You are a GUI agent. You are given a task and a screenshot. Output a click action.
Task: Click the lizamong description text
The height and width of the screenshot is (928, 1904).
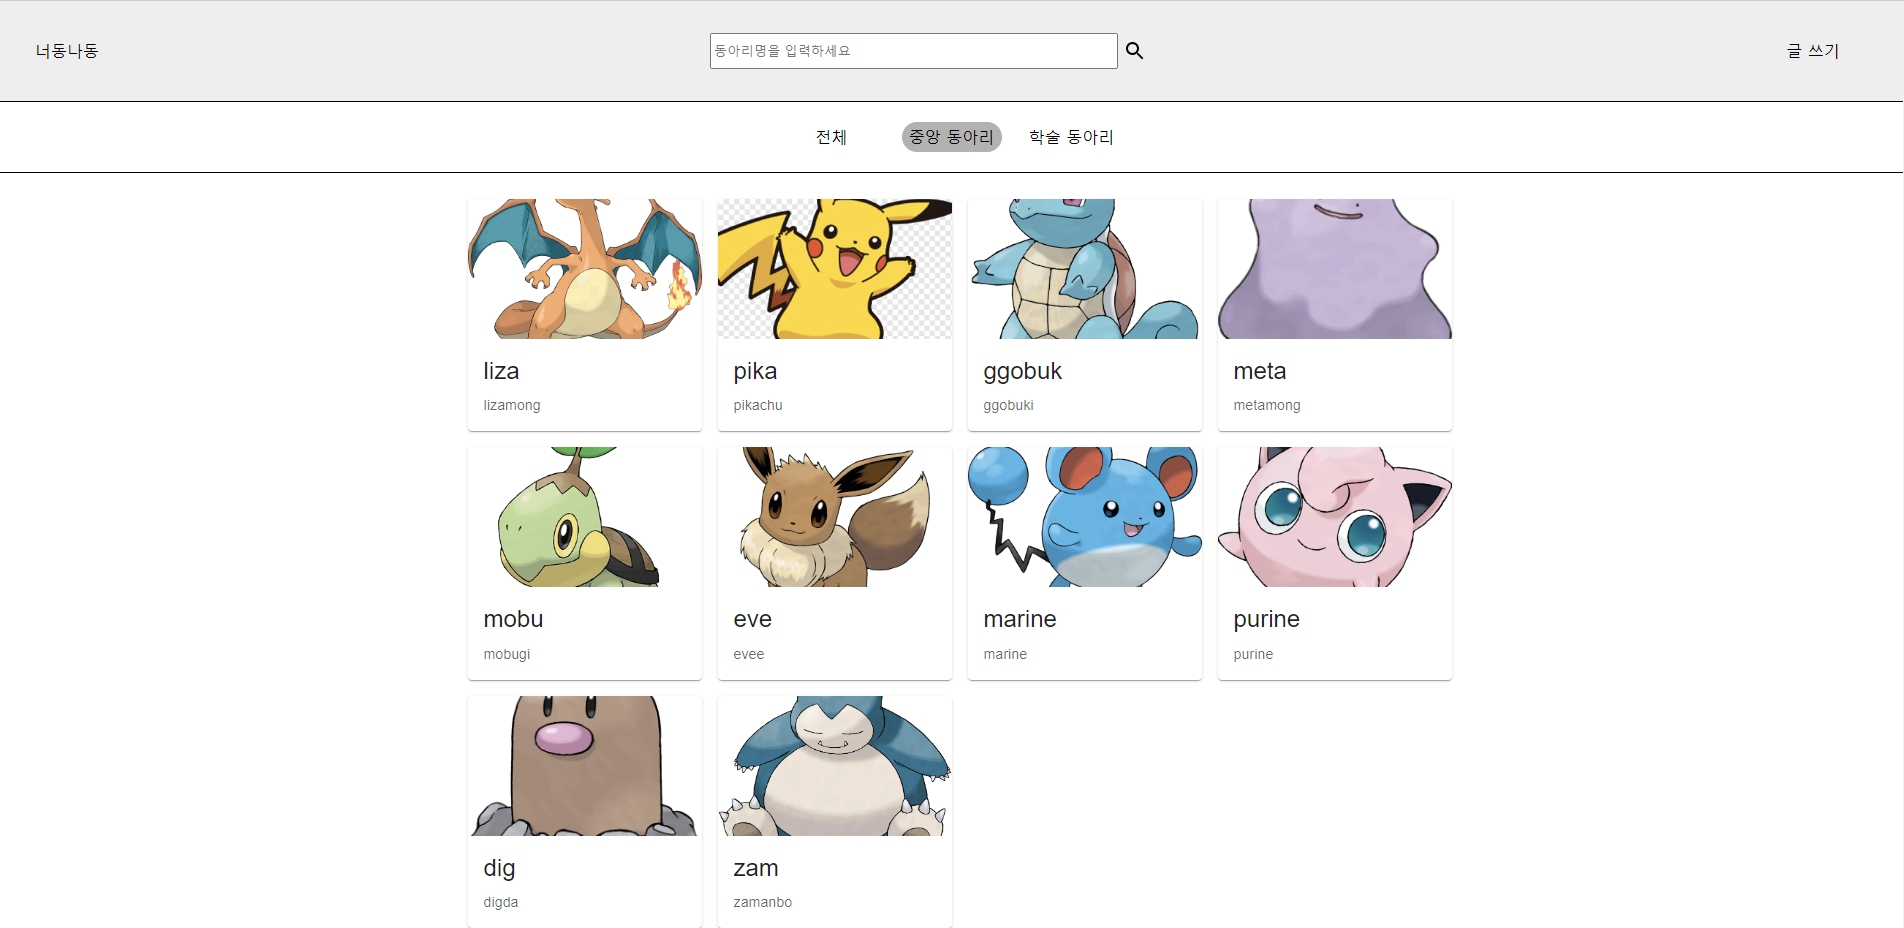tap(512, 405)
